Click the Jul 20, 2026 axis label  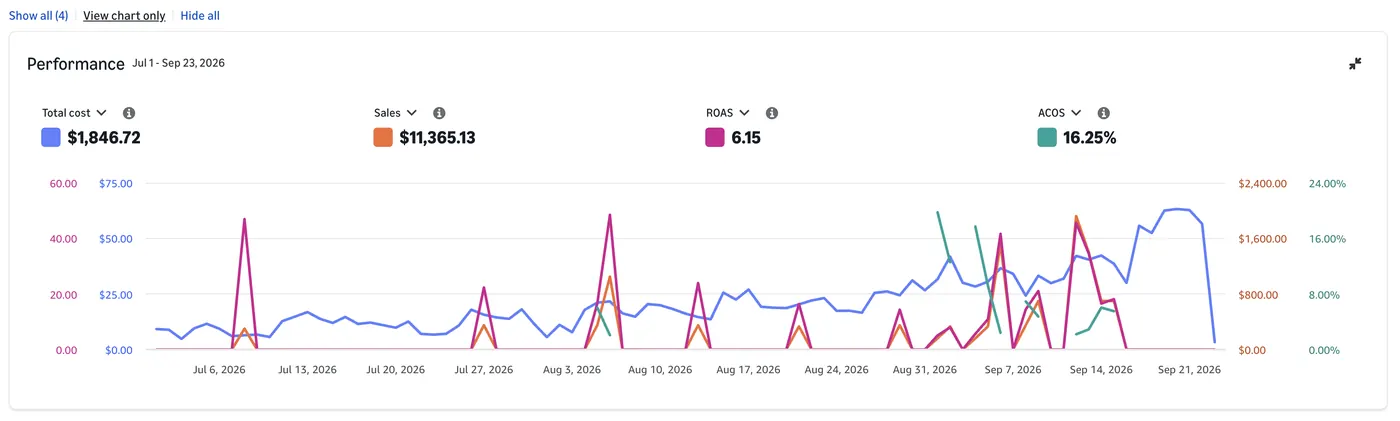pos(396,369)
